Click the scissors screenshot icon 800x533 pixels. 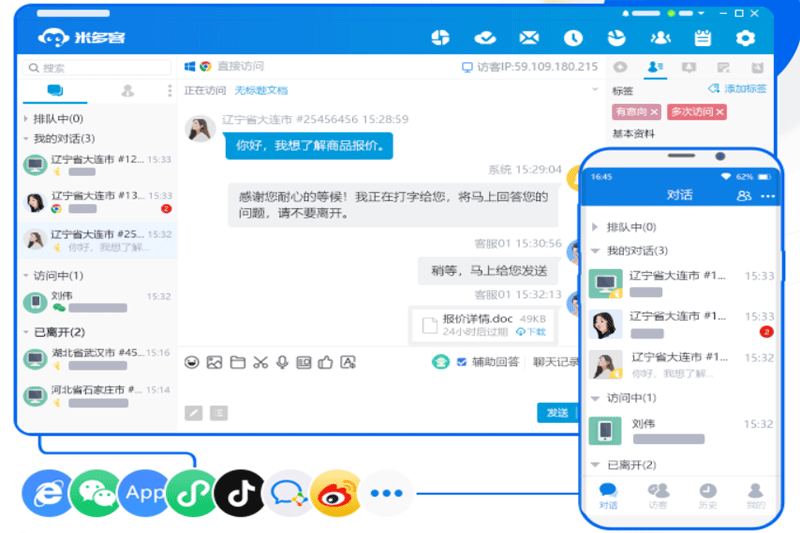[260, 362]
